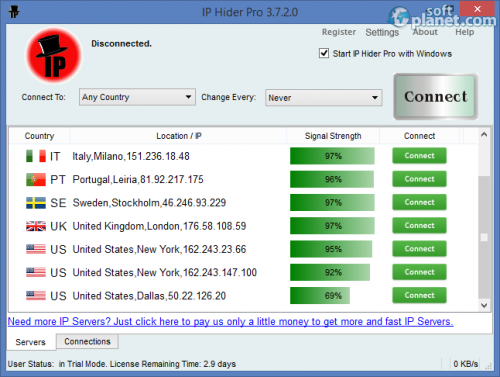Click the title bar hat app icon
The image size is (500, 377).
[x=14, y=12]
